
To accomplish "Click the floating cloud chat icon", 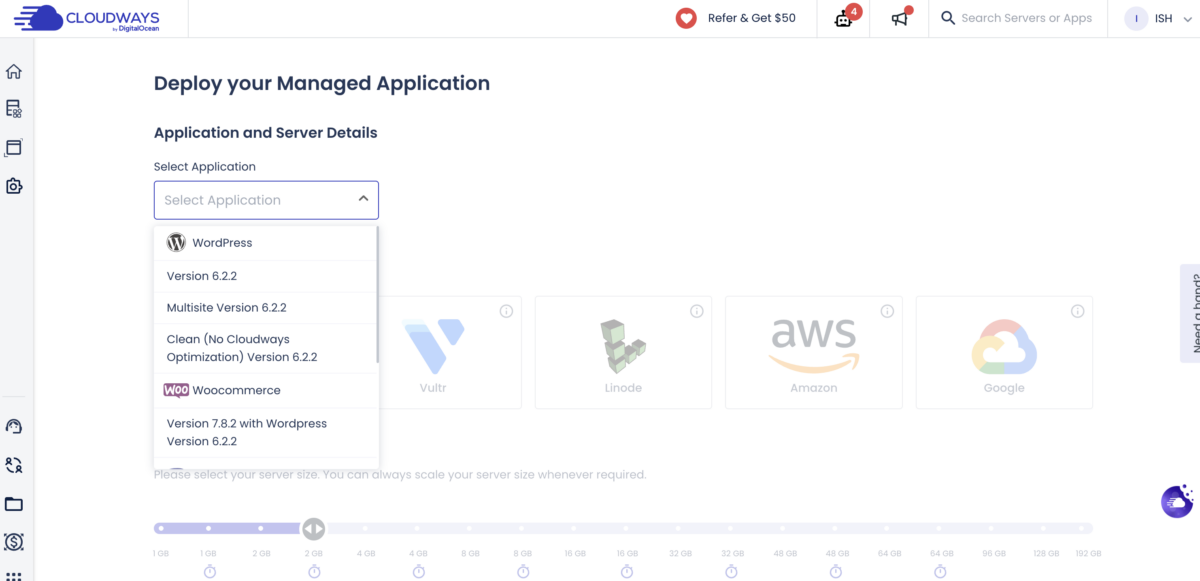I will pyautogui.click(x=1177, y=501).
